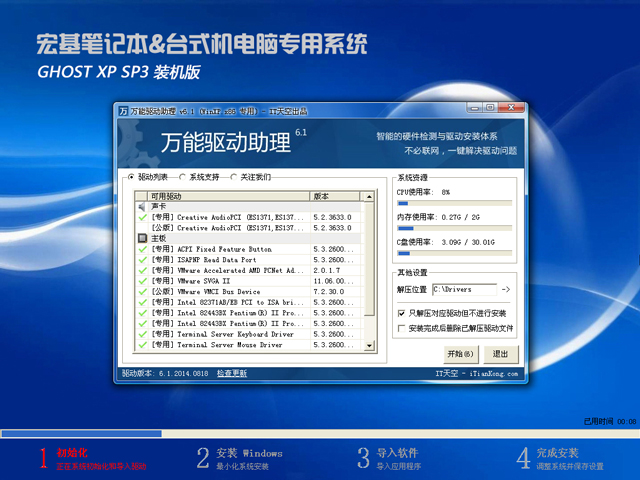Click the sound card category speaker icon

(x=143, y=206)
